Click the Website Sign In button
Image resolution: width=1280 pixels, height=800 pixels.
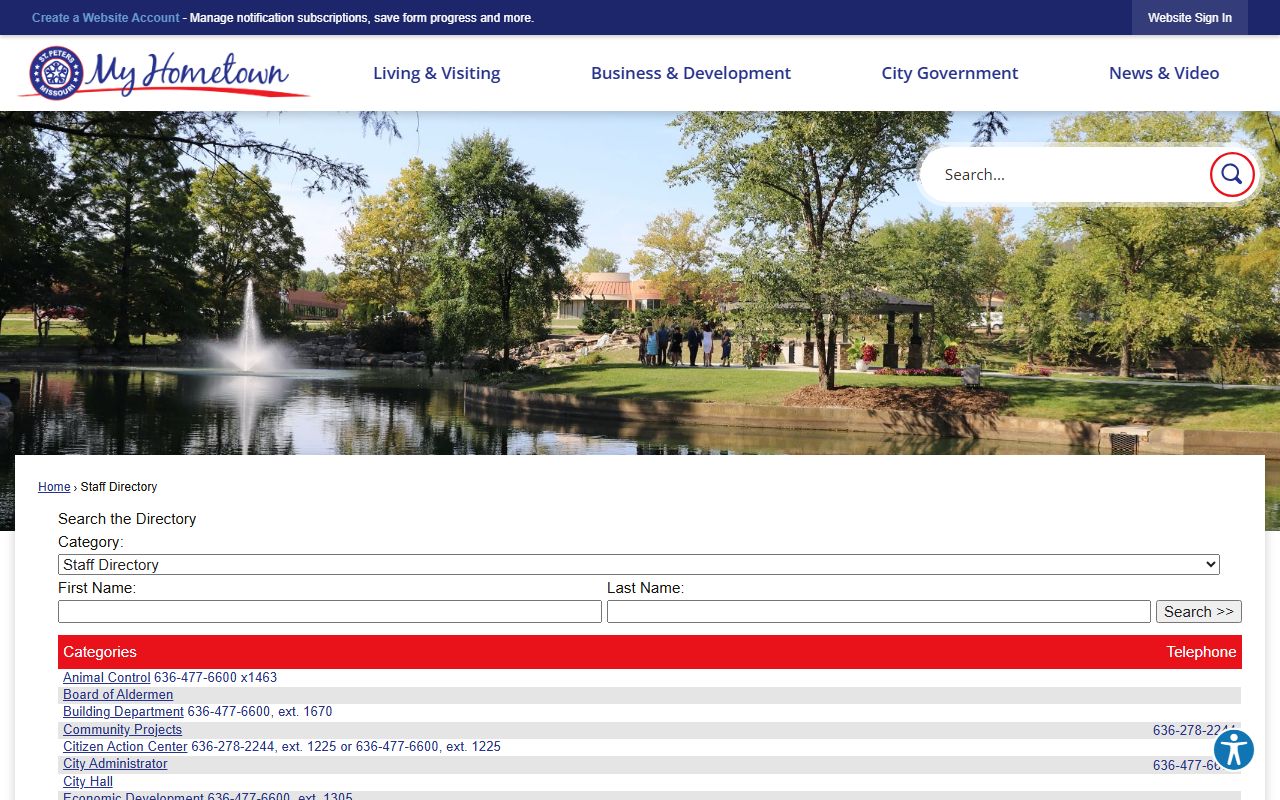point(1190,18)
